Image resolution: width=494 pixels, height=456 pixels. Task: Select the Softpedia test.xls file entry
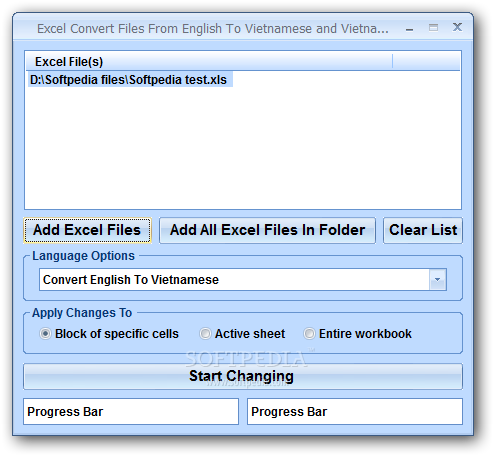click(x=130, y=80)
